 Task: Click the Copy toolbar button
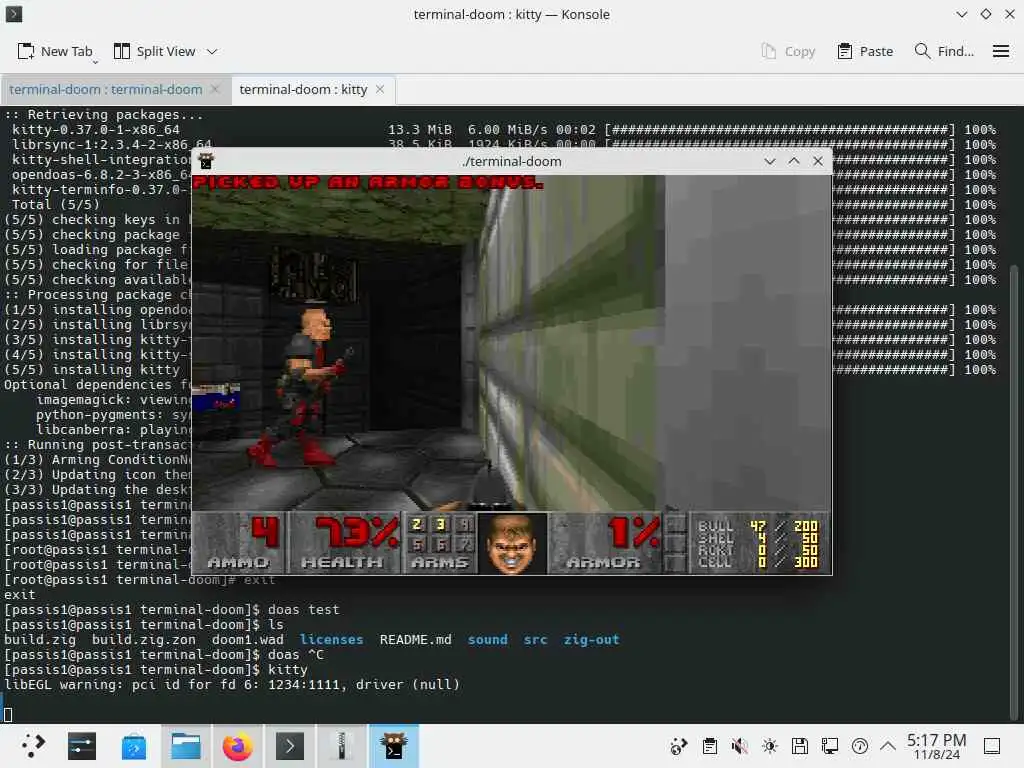(788, 52)
